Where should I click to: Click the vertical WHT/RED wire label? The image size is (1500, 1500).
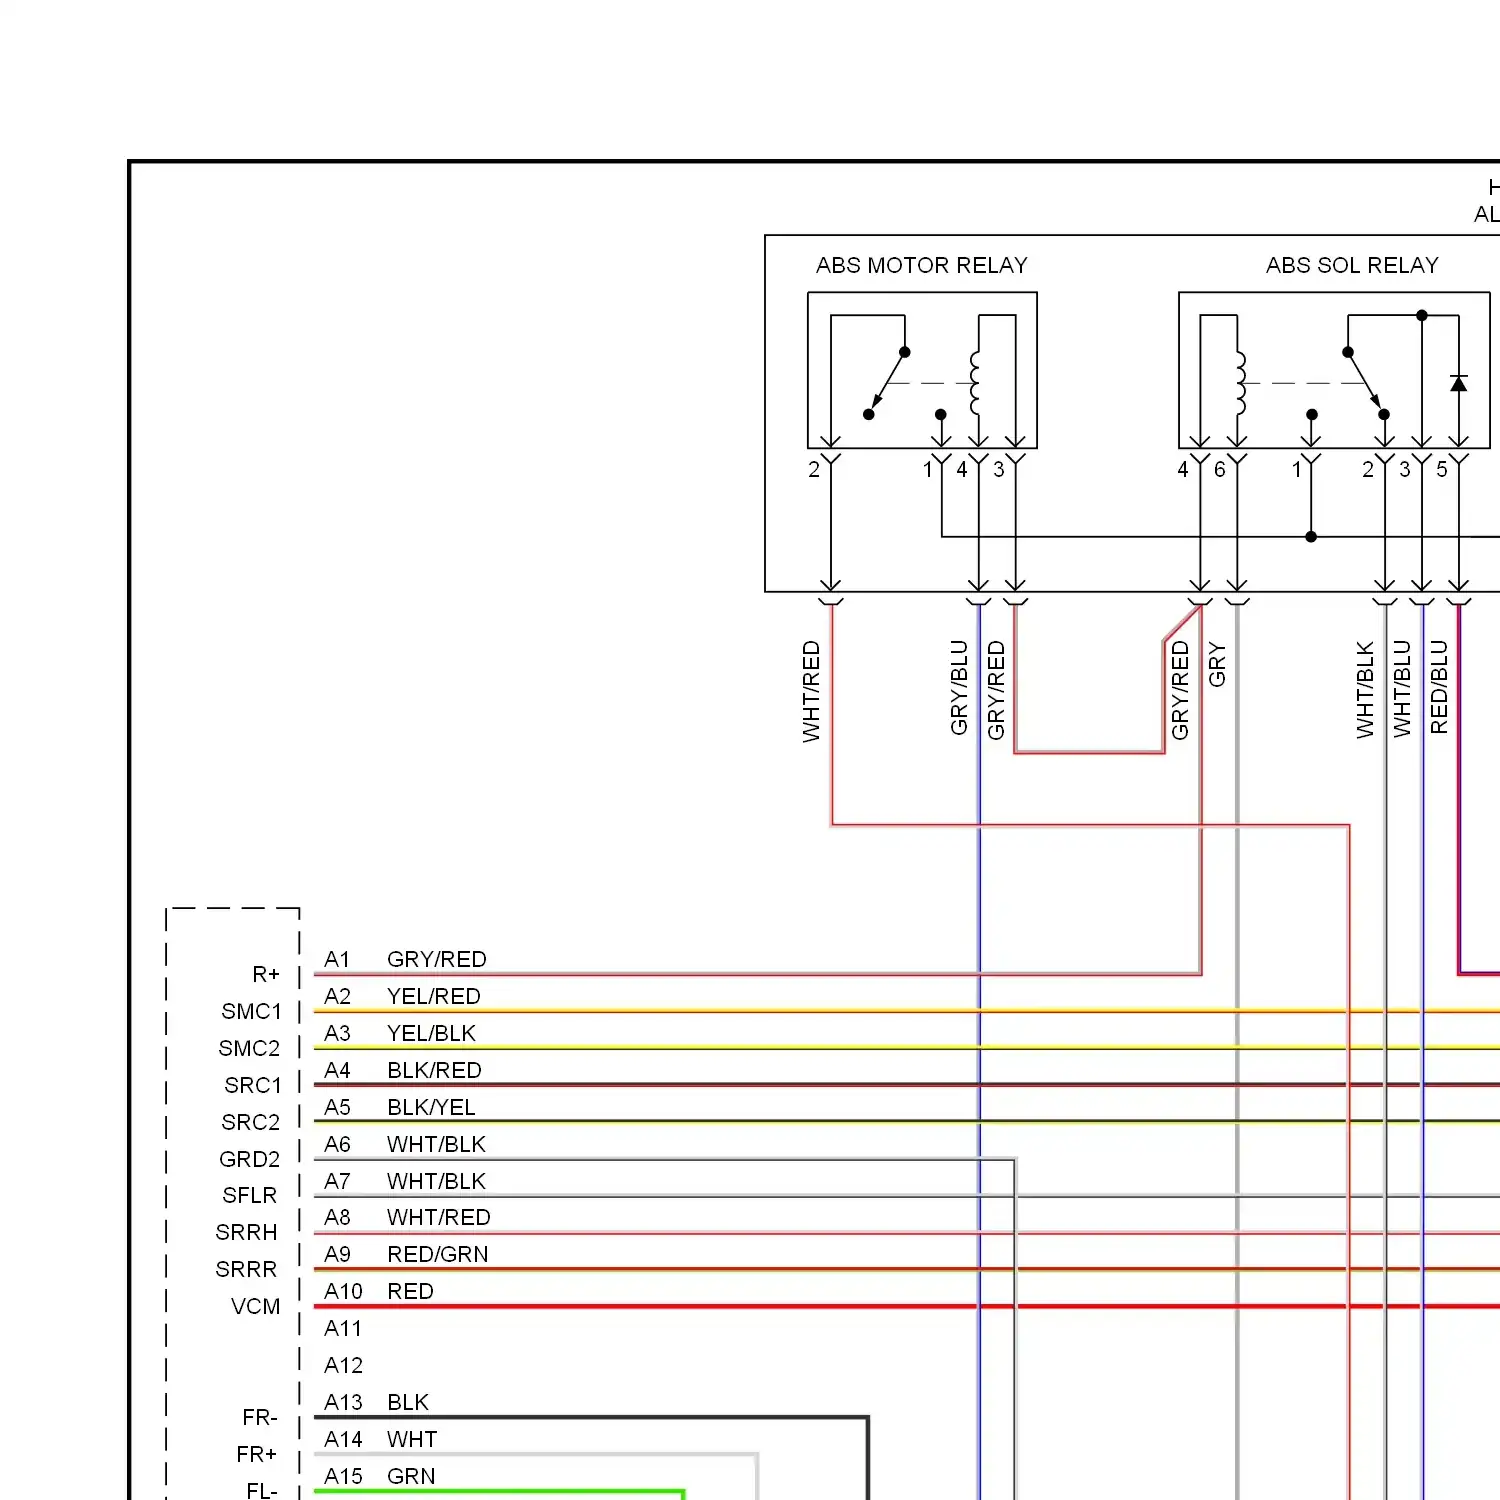pyautogui.click(x=811, y=691)
